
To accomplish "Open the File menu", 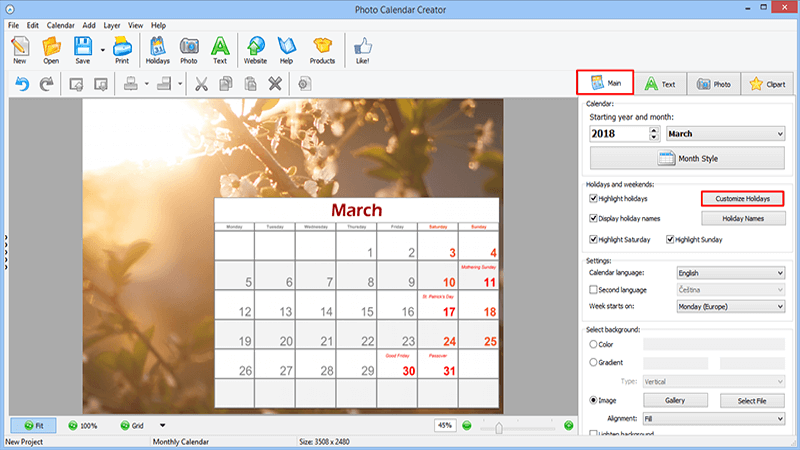I will [13, 25].
